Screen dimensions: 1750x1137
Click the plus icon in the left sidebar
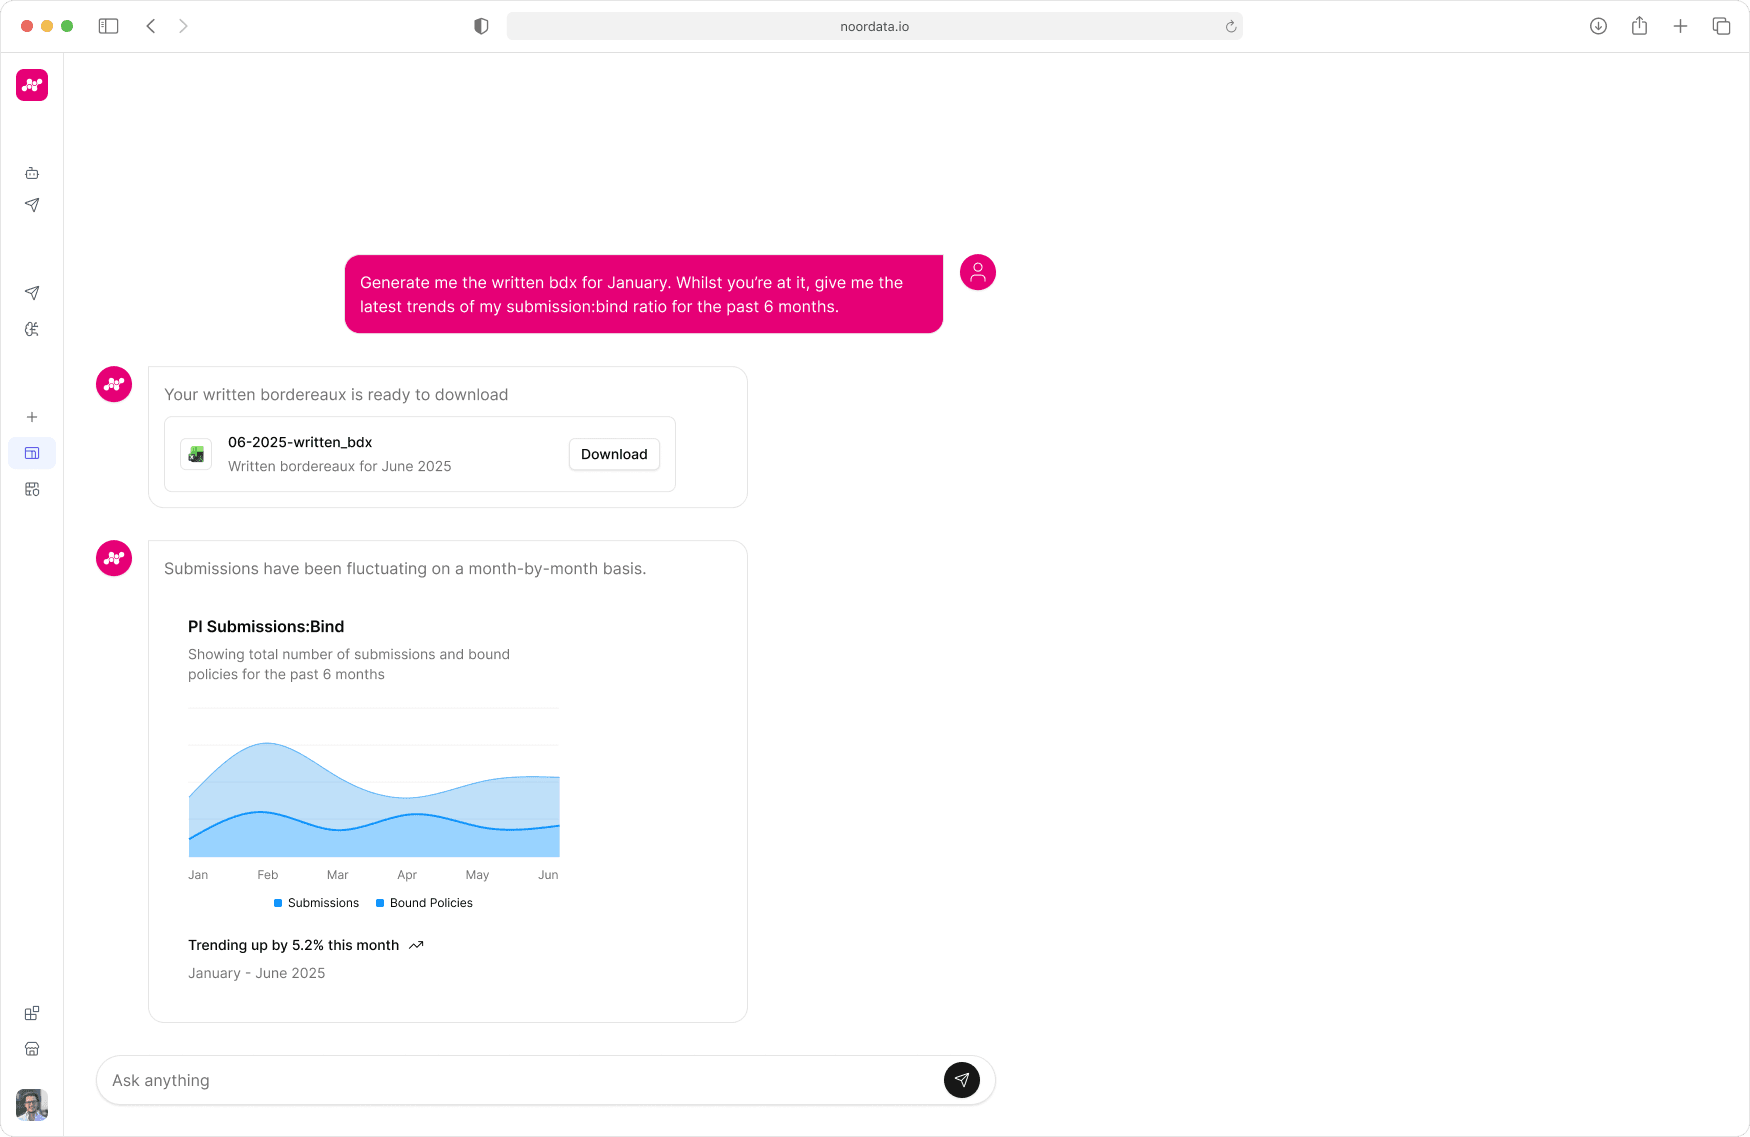point(32,417)
